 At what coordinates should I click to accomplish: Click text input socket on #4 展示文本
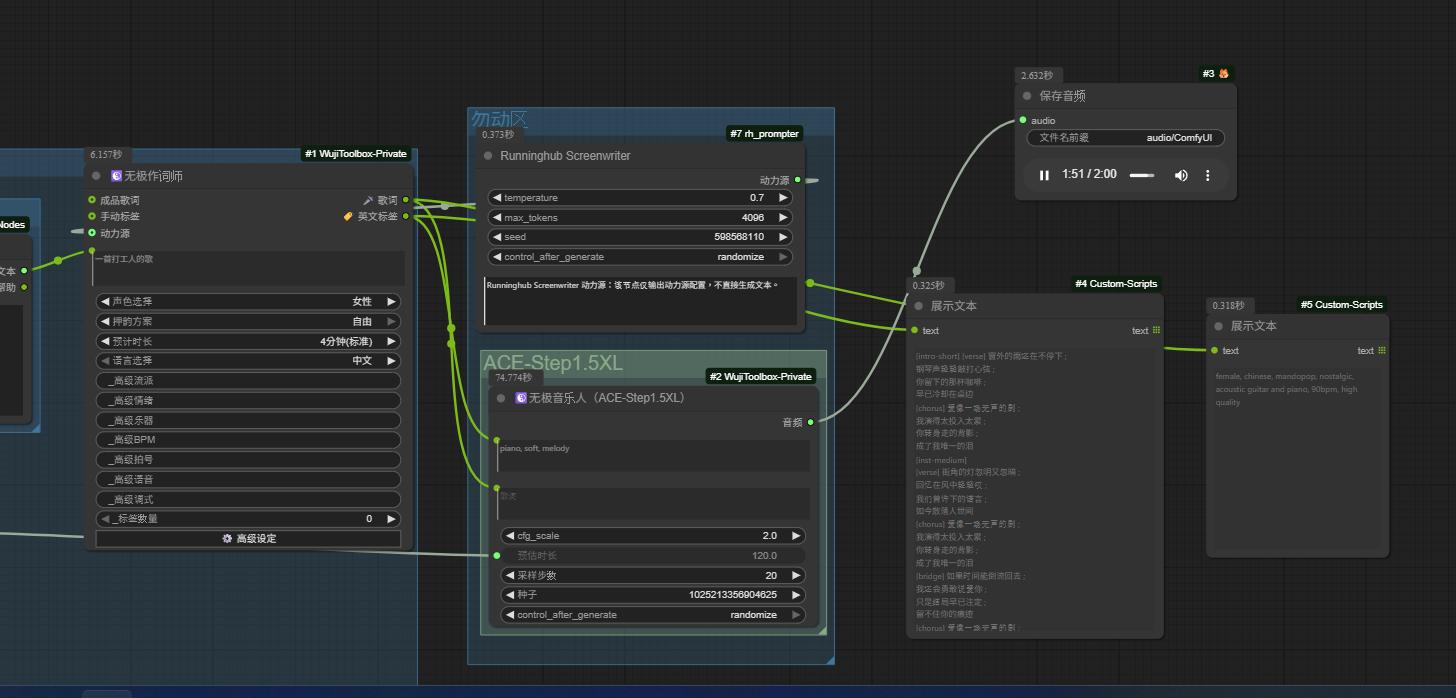(914, 330)
